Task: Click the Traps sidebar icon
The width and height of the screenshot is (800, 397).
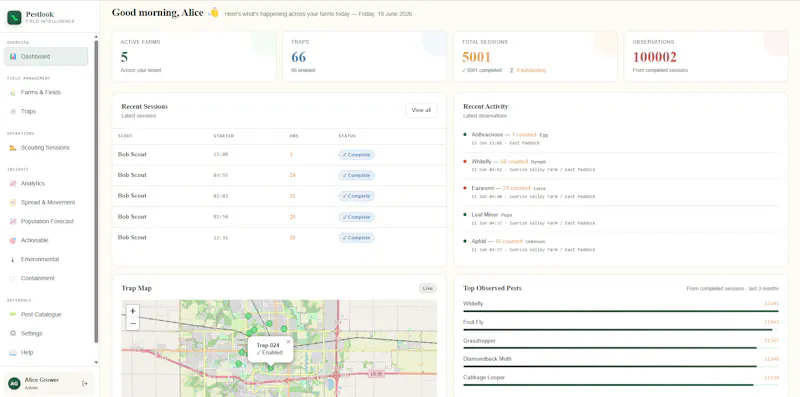Action: pyautogui.click(x=13, y=111)
